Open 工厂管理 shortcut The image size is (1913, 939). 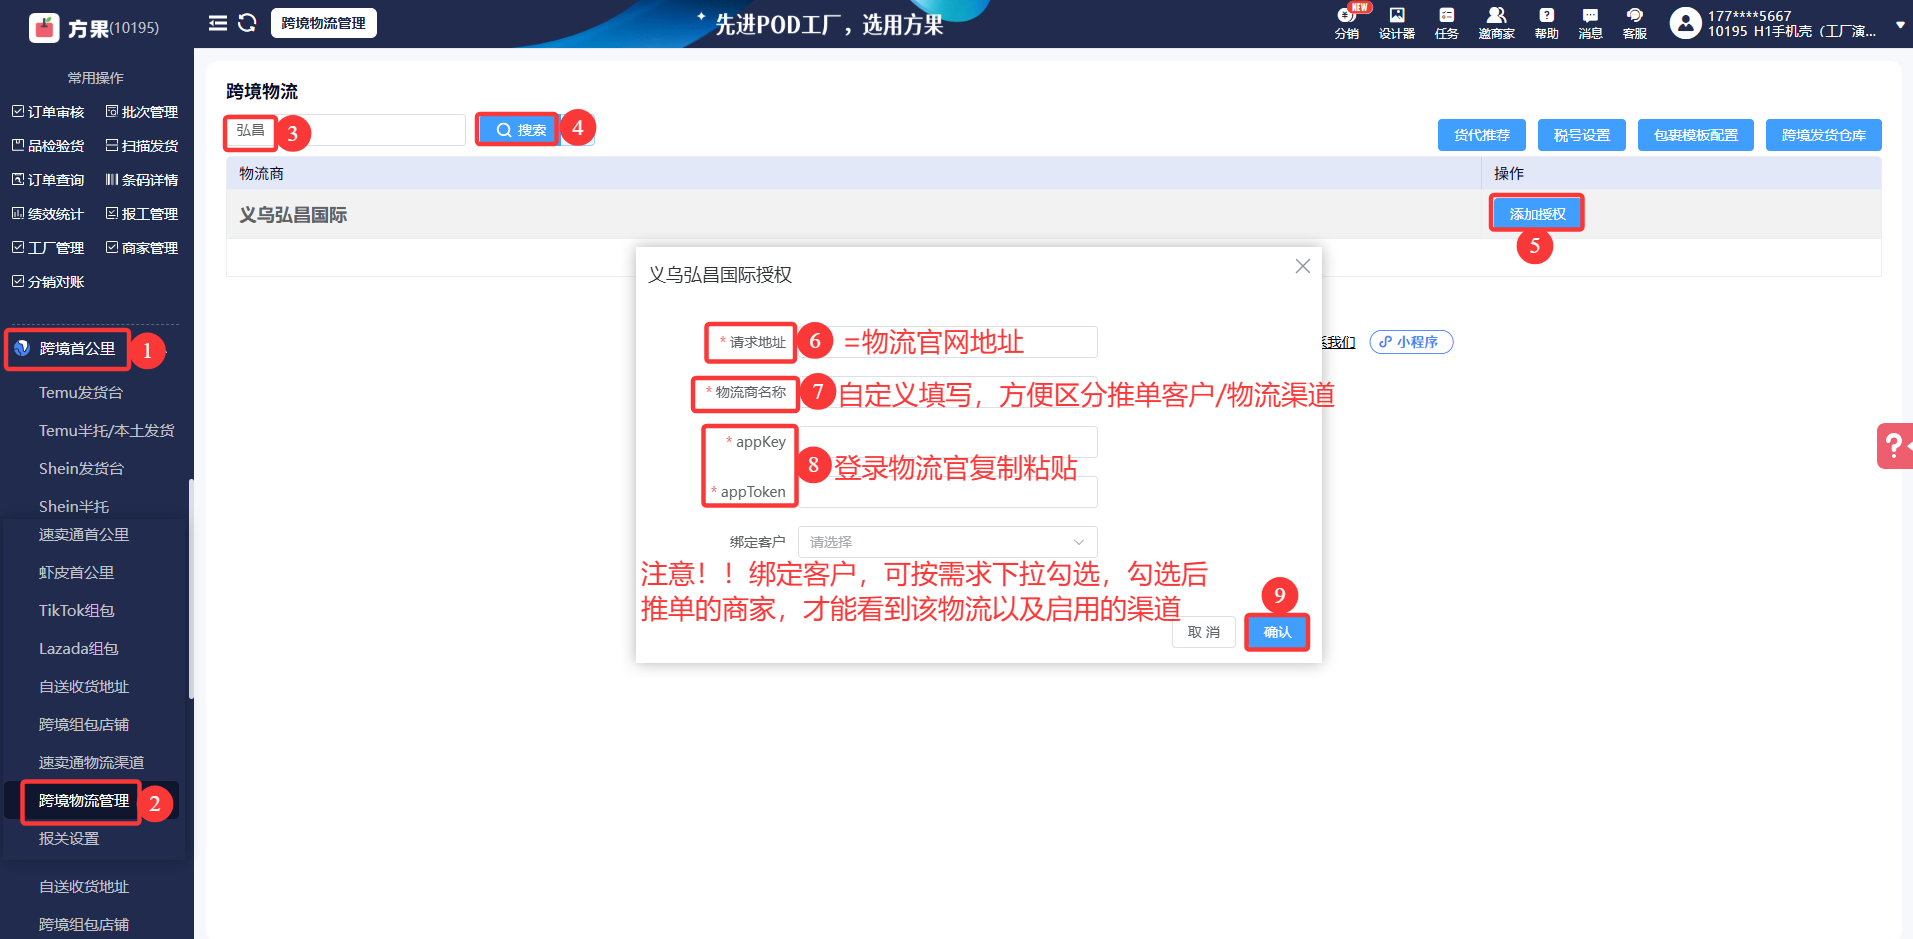coord(48,248)
